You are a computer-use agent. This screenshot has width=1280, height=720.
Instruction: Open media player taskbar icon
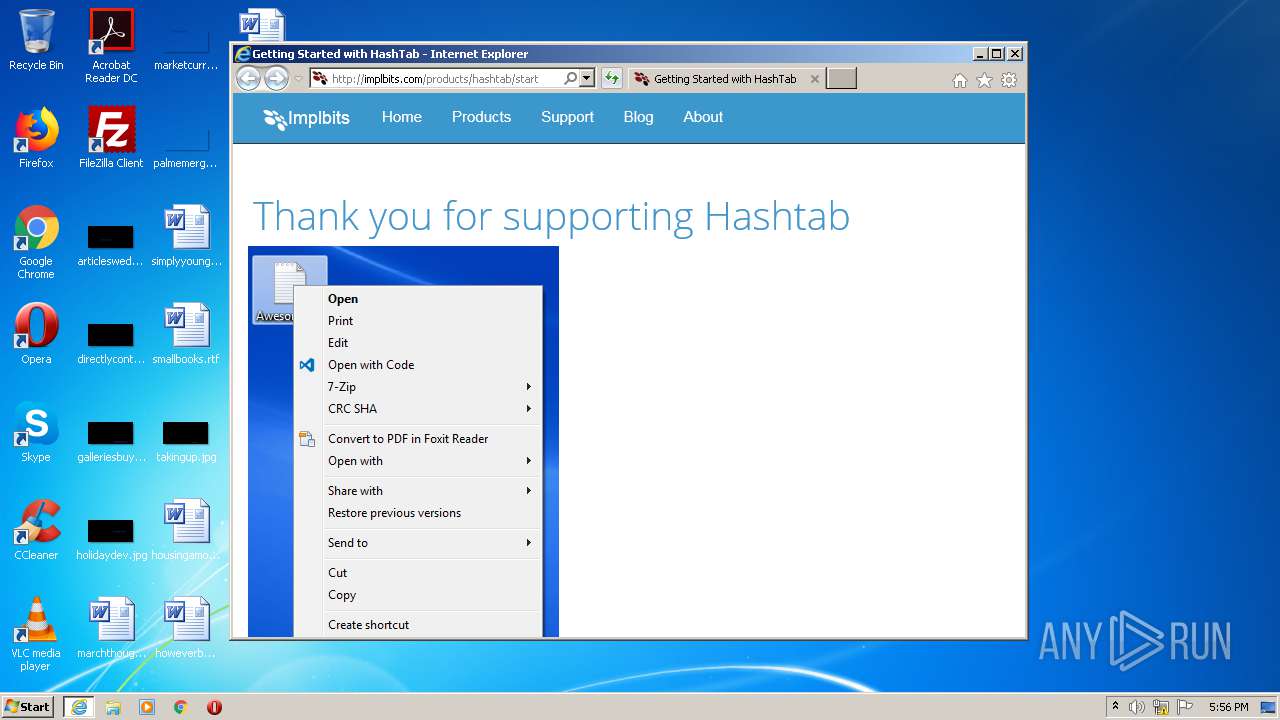pyautogui.click(x=147, y=707)
